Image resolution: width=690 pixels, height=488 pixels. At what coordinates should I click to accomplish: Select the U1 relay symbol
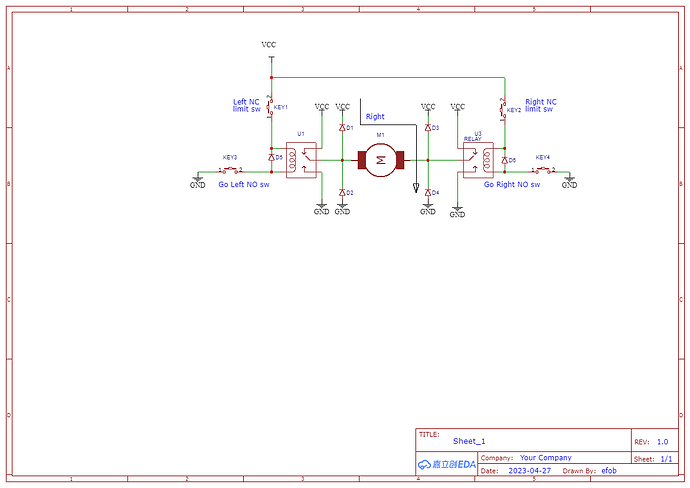(x=301, y=160)
